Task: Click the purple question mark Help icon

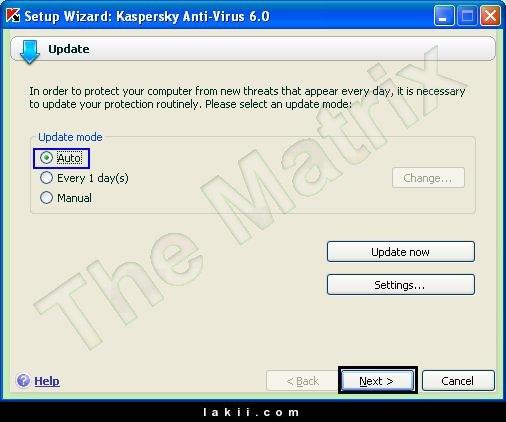Action: click(x=23, y=380)
